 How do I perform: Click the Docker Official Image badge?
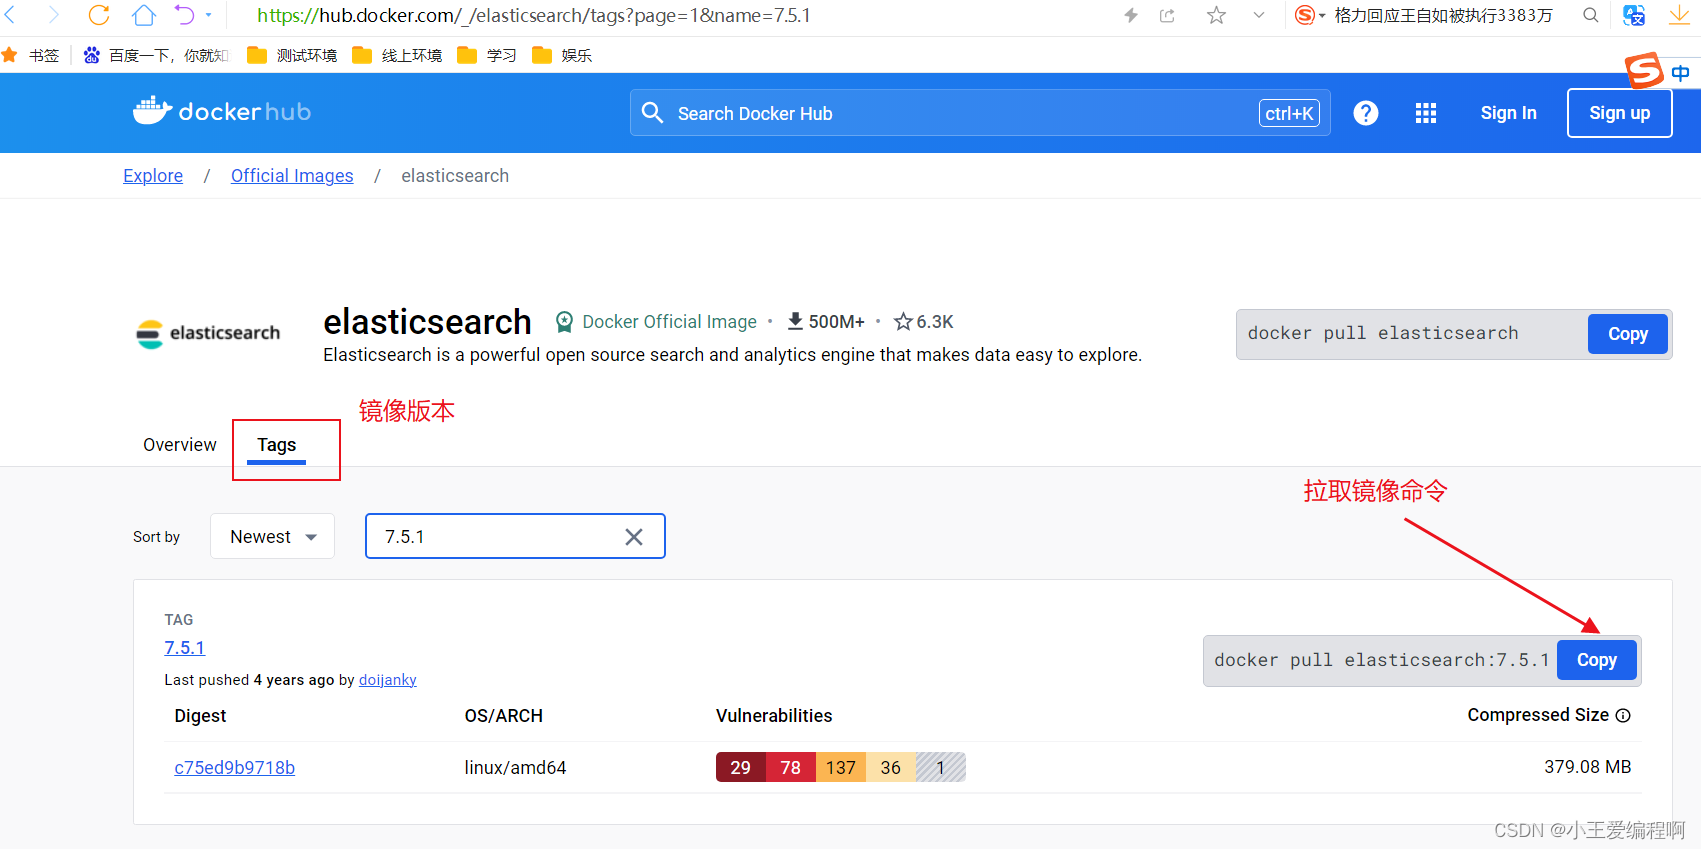656,322
